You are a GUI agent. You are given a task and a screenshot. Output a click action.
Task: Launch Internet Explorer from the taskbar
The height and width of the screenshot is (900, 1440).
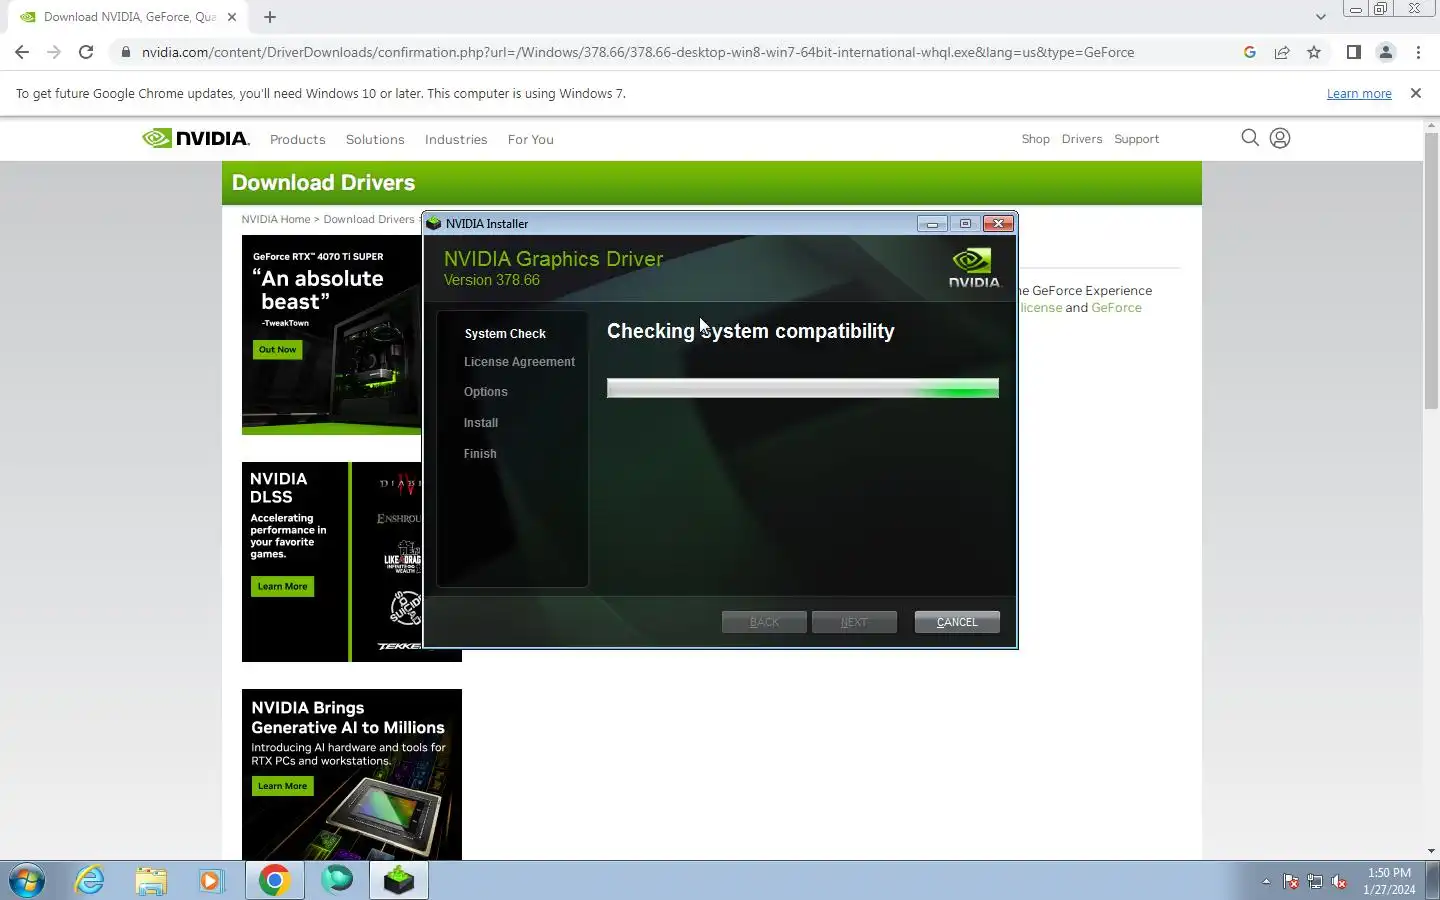(90, 880)
